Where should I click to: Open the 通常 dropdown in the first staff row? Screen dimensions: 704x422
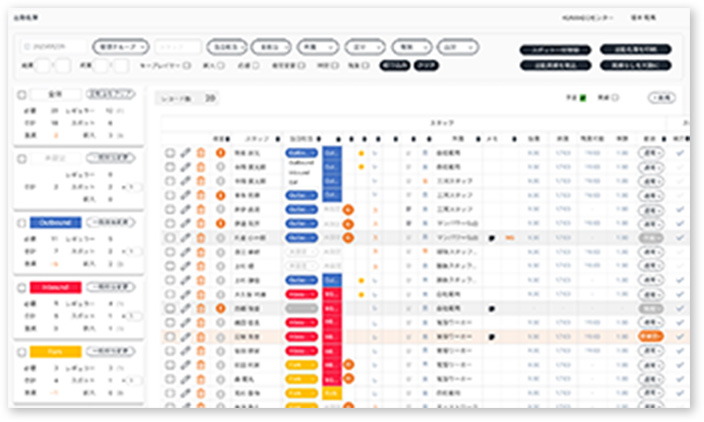click(651, 153)
